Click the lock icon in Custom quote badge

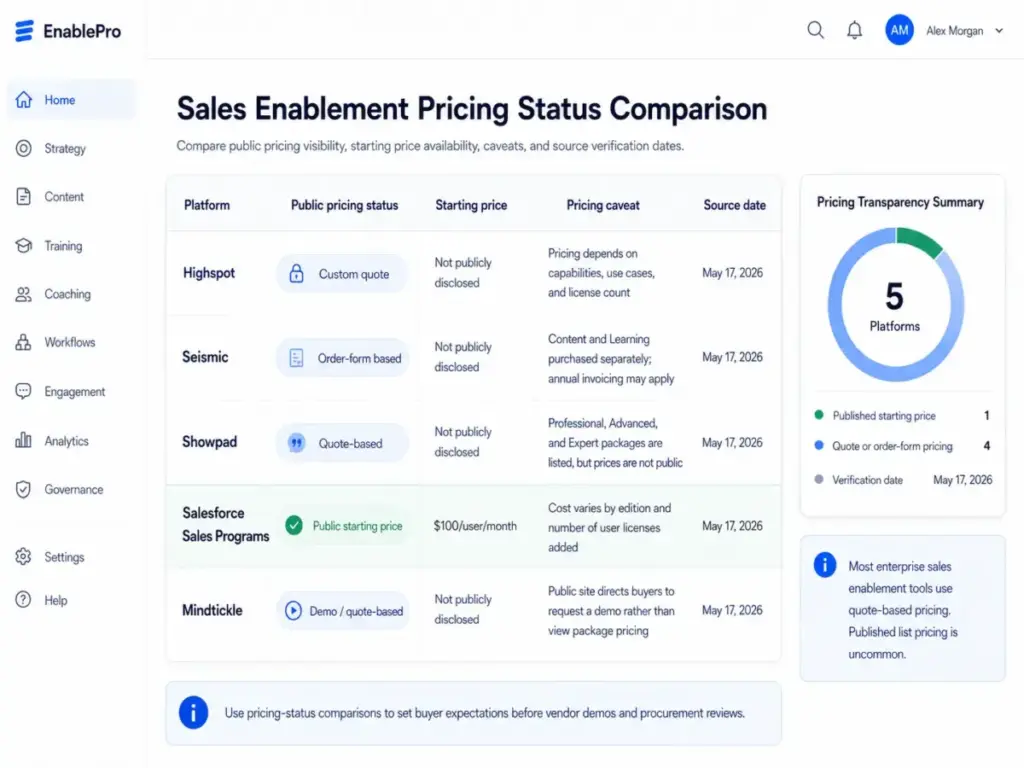pos(296,273)
